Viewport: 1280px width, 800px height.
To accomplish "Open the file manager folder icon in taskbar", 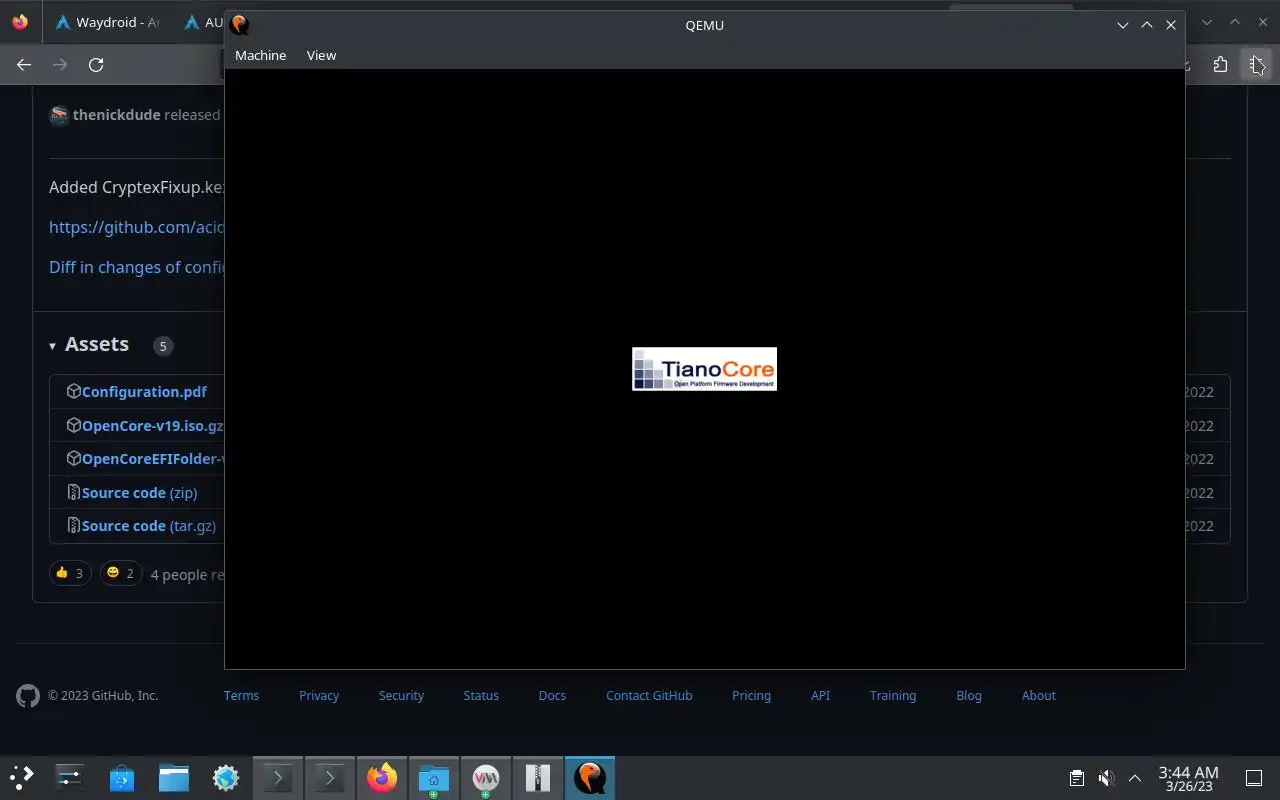I will coord(173,777).
